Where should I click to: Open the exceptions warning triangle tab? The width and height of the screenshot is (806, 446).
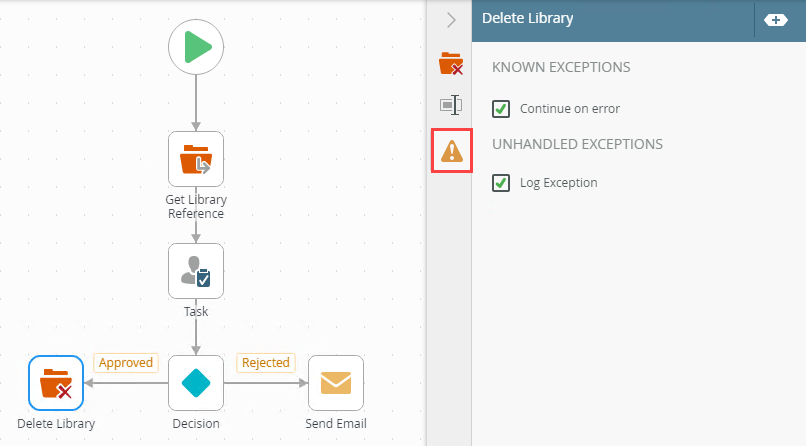[452, 151]
